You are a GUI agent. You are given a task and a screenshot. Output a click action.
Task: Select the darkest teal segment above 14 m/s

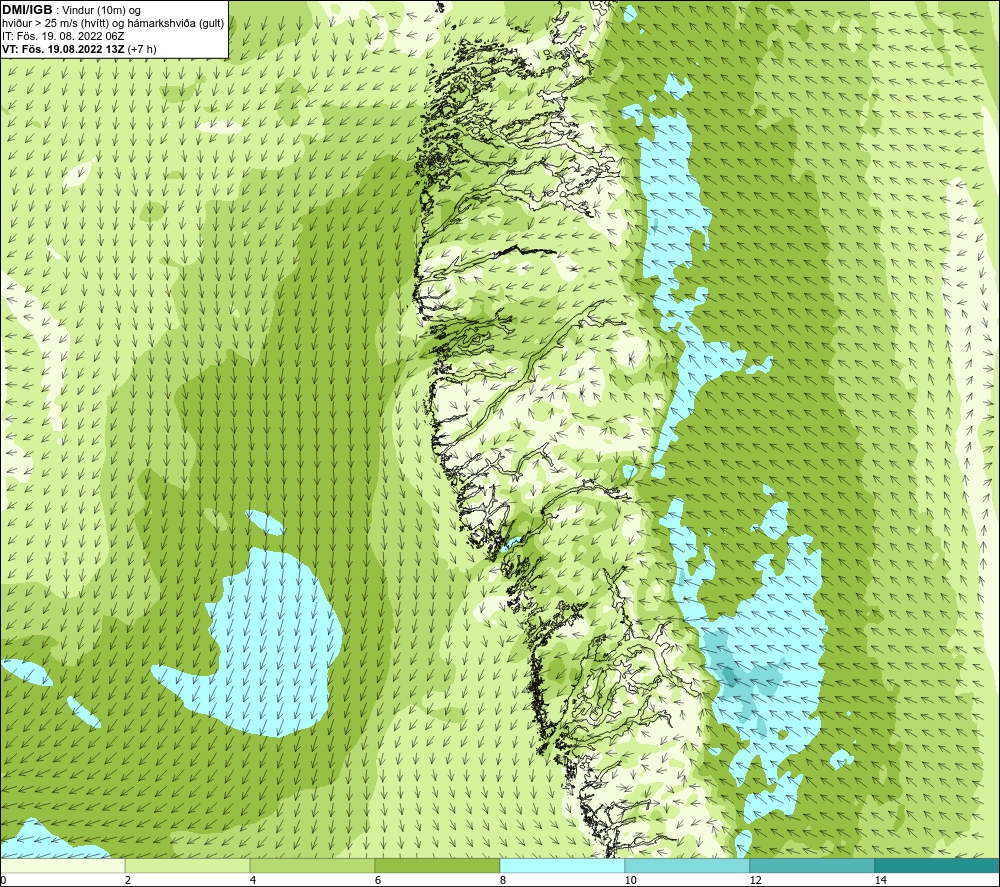click(938, 866)
